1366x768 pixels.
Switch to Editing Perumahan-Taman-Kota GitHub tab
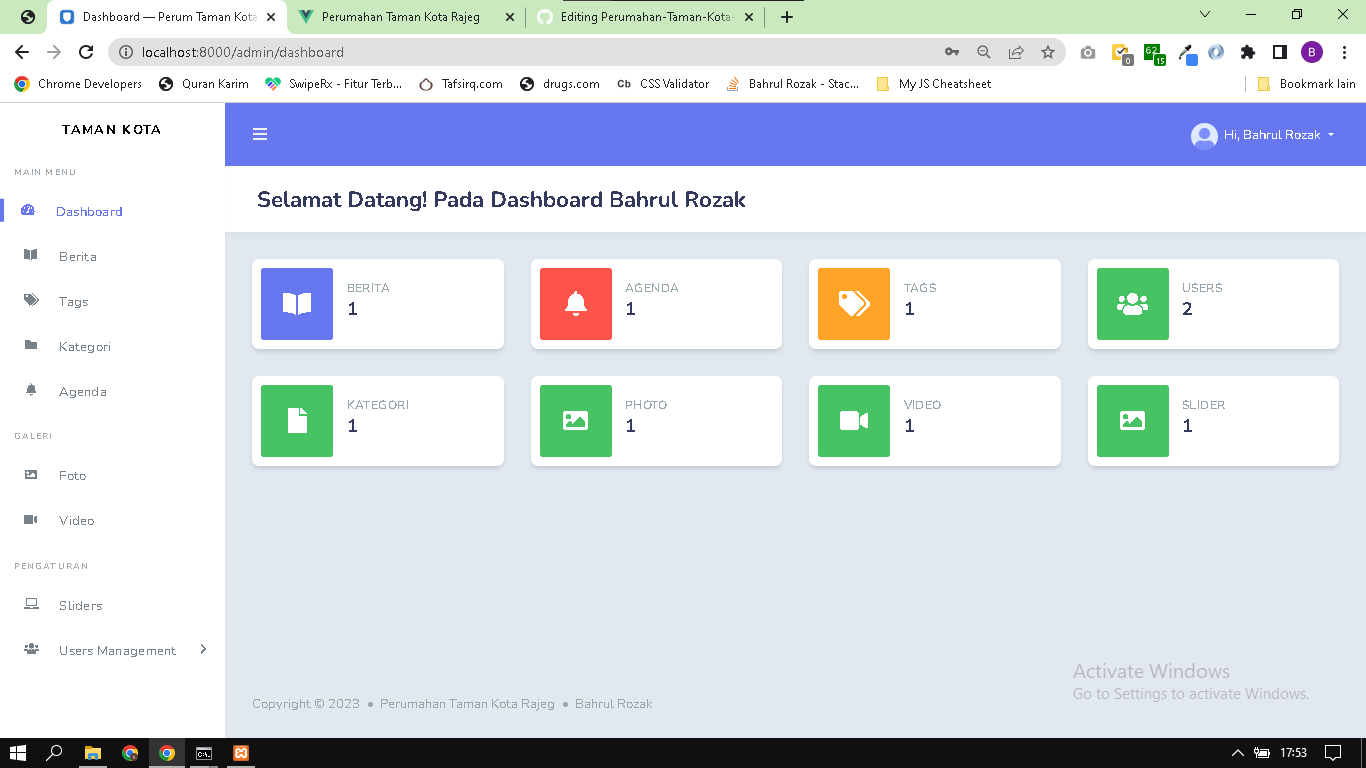pyautogui.click(x=645, y=17)
